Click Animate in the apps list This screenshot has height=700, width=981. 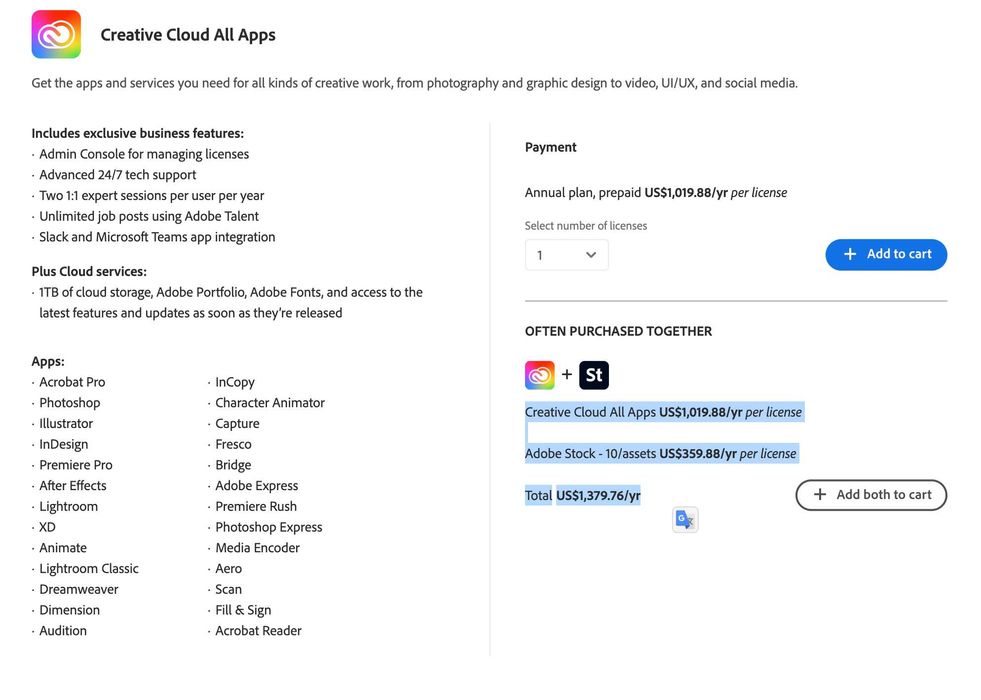[63, 547]
